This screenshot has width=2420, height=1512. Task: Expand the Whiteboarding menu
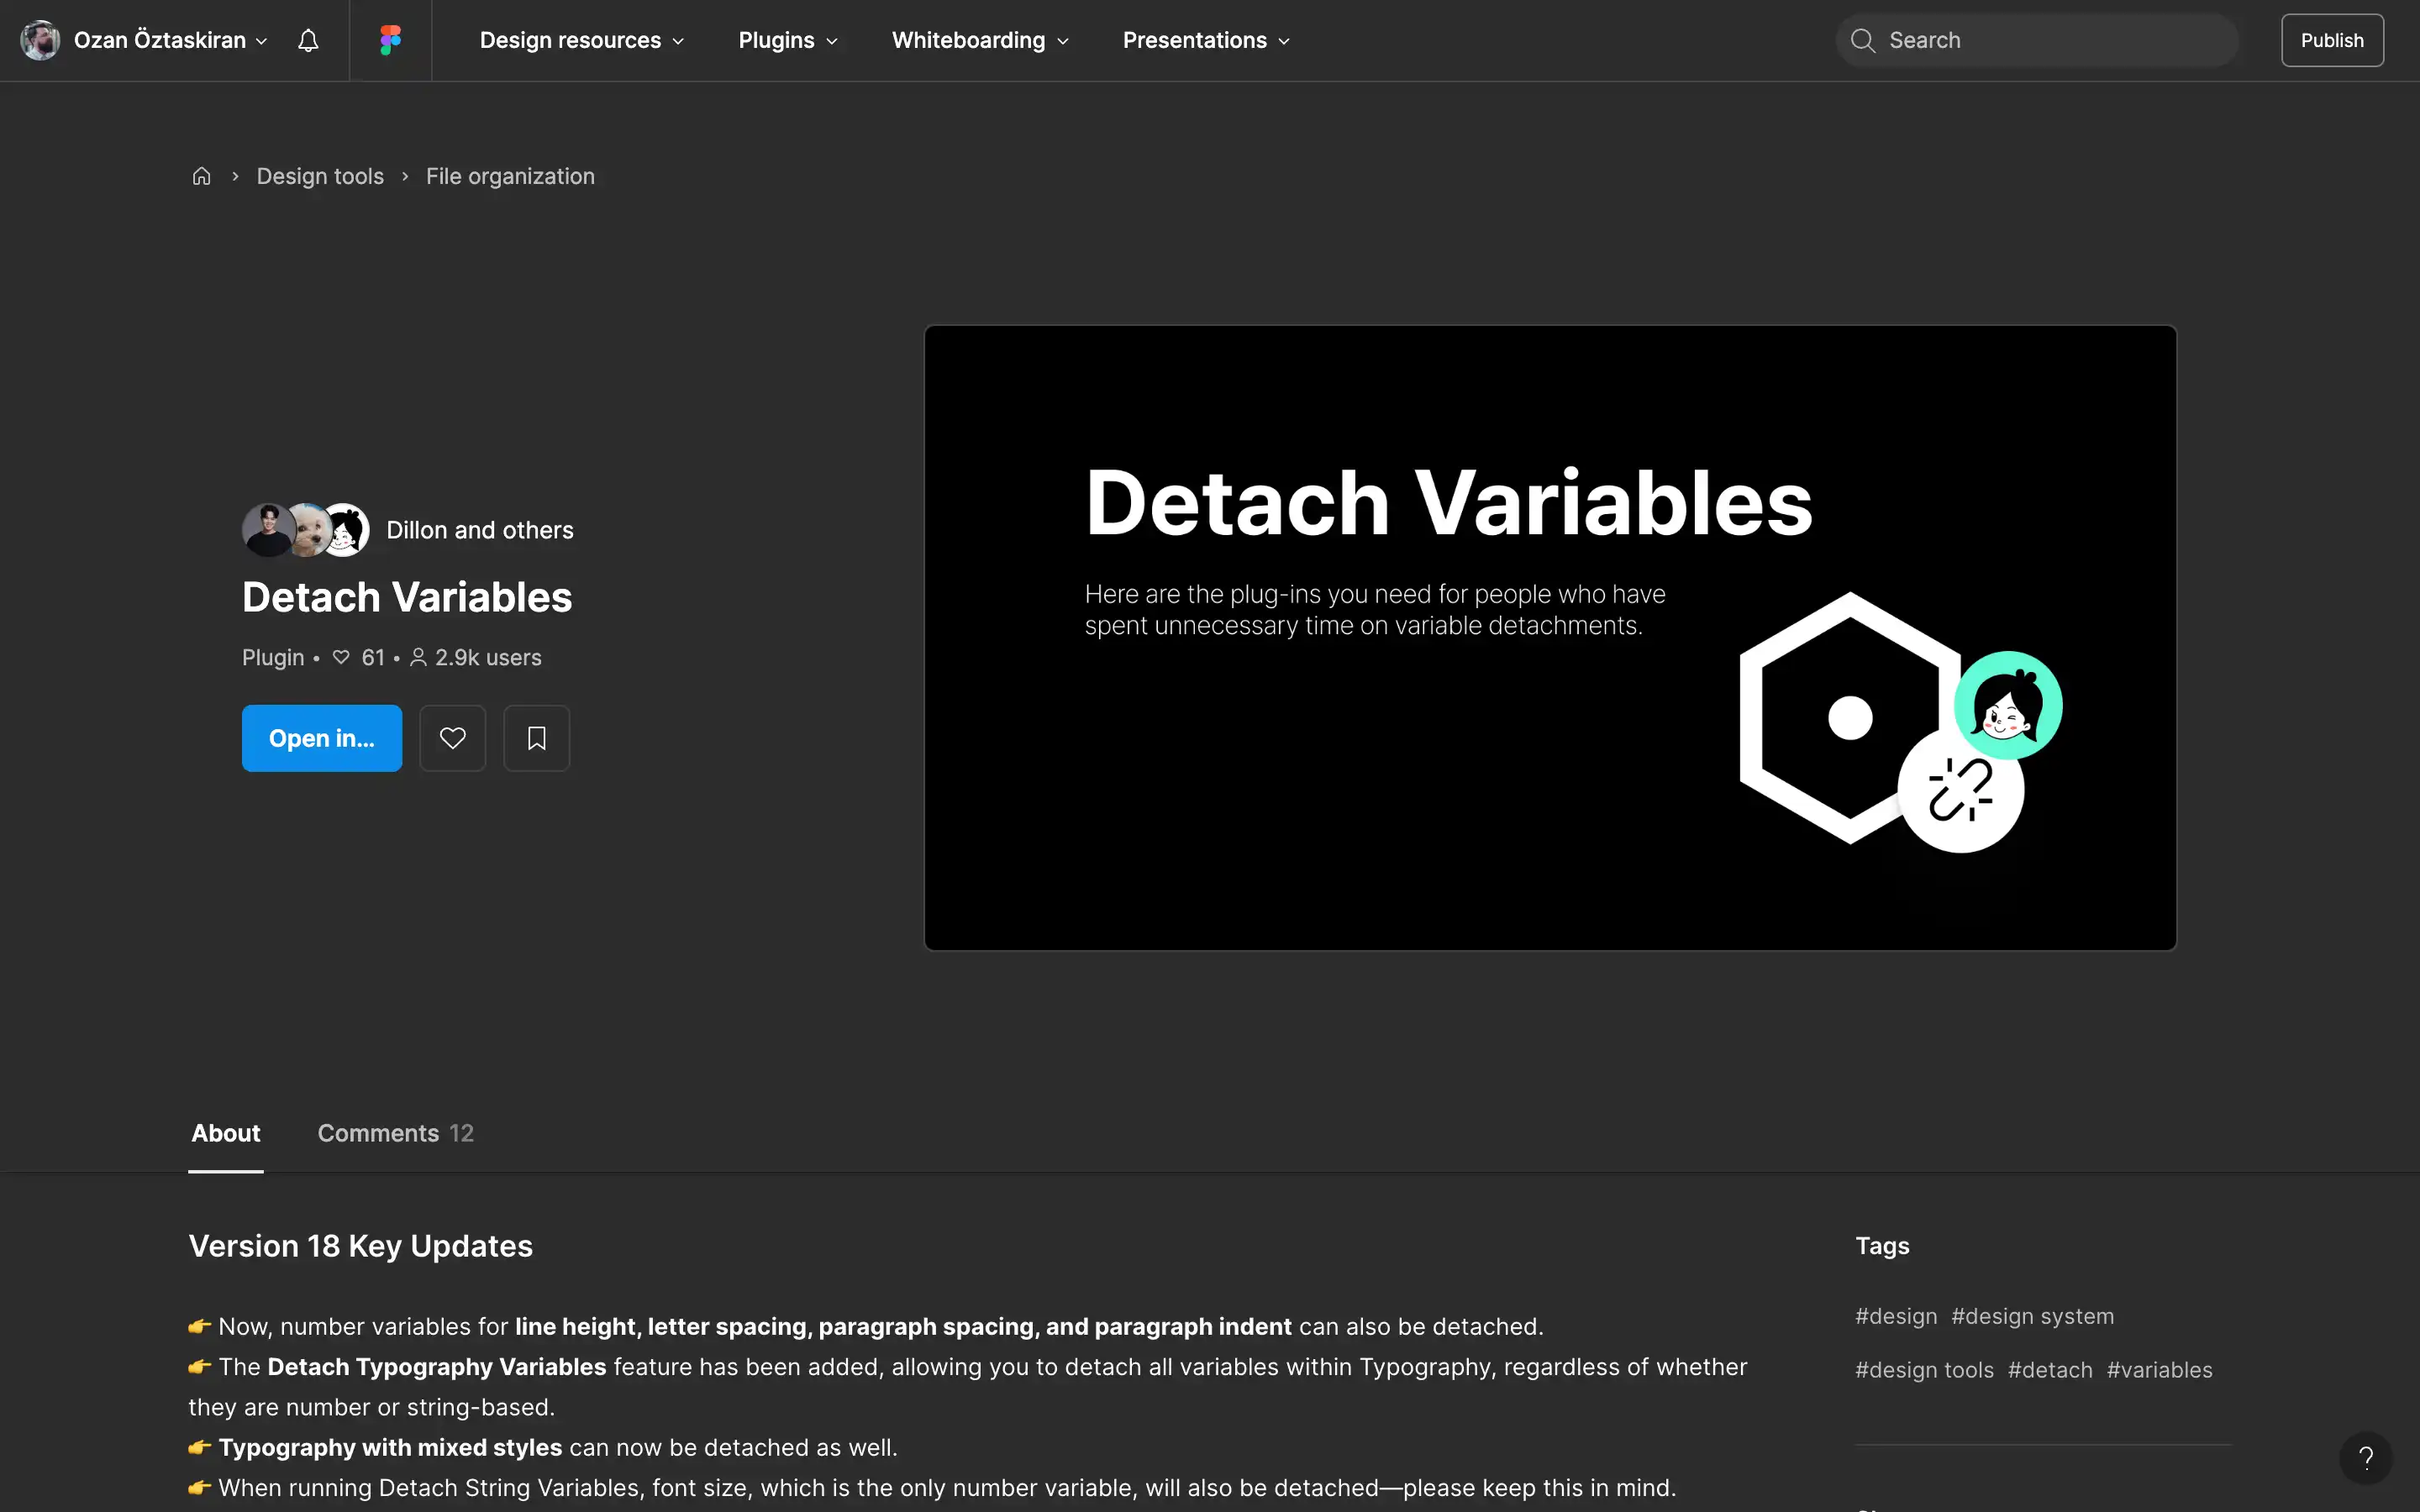tap(980, 40)
